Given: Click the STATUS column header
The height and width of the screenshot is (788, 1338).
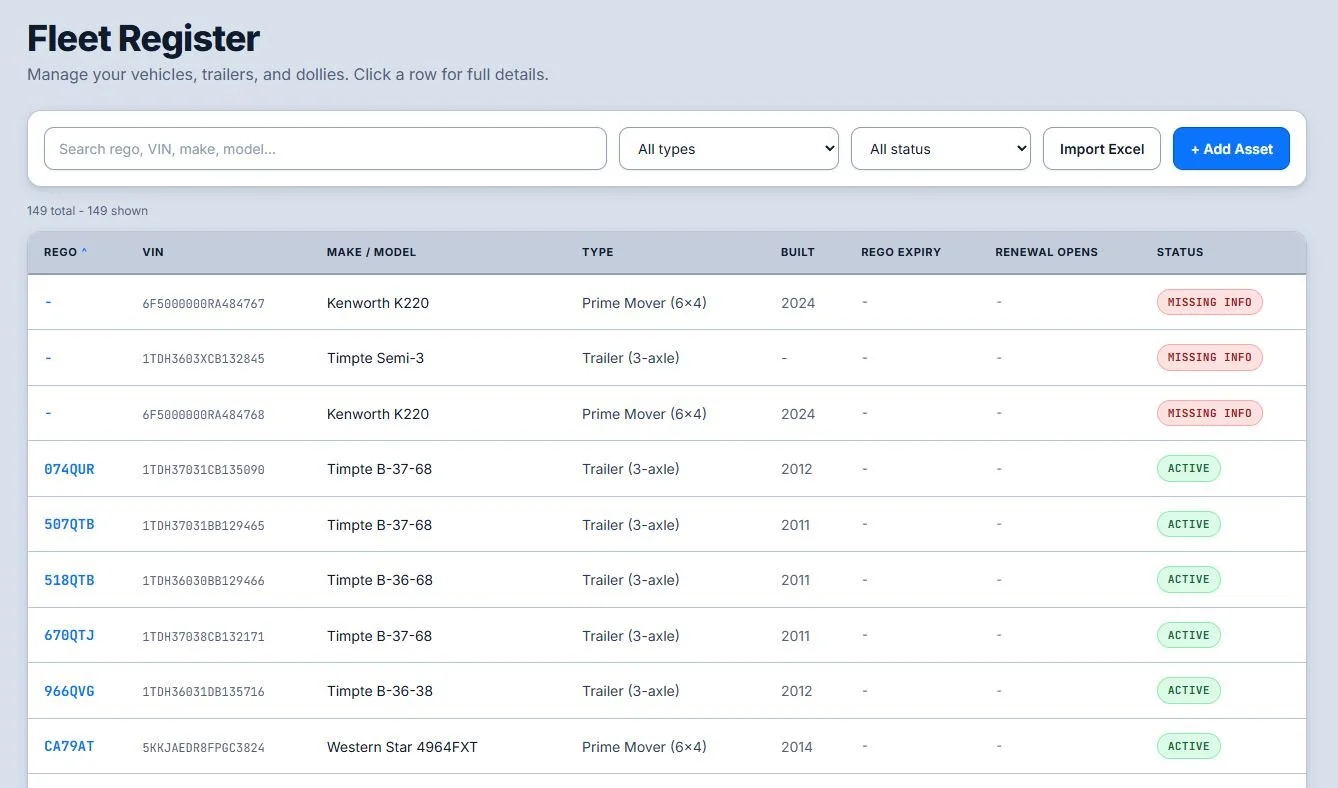Looking at the screenshot, I should click(x=1180, y=252).
